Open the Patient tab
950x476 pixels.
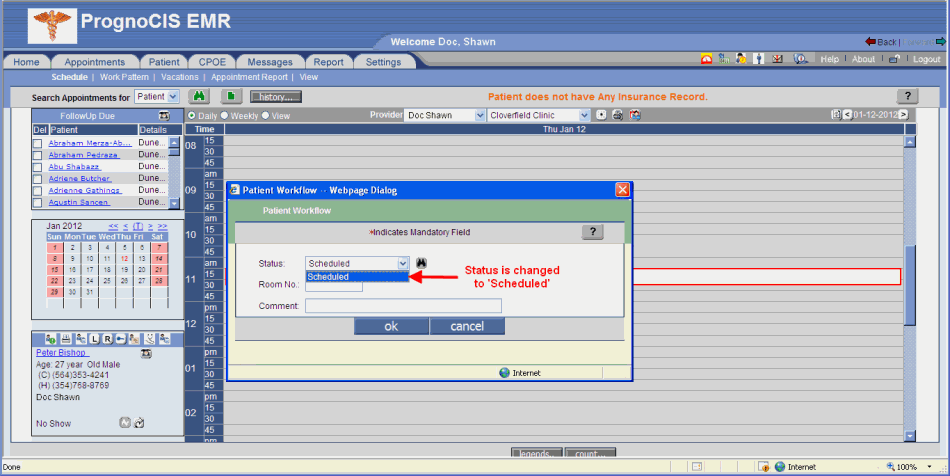point(164,62)
